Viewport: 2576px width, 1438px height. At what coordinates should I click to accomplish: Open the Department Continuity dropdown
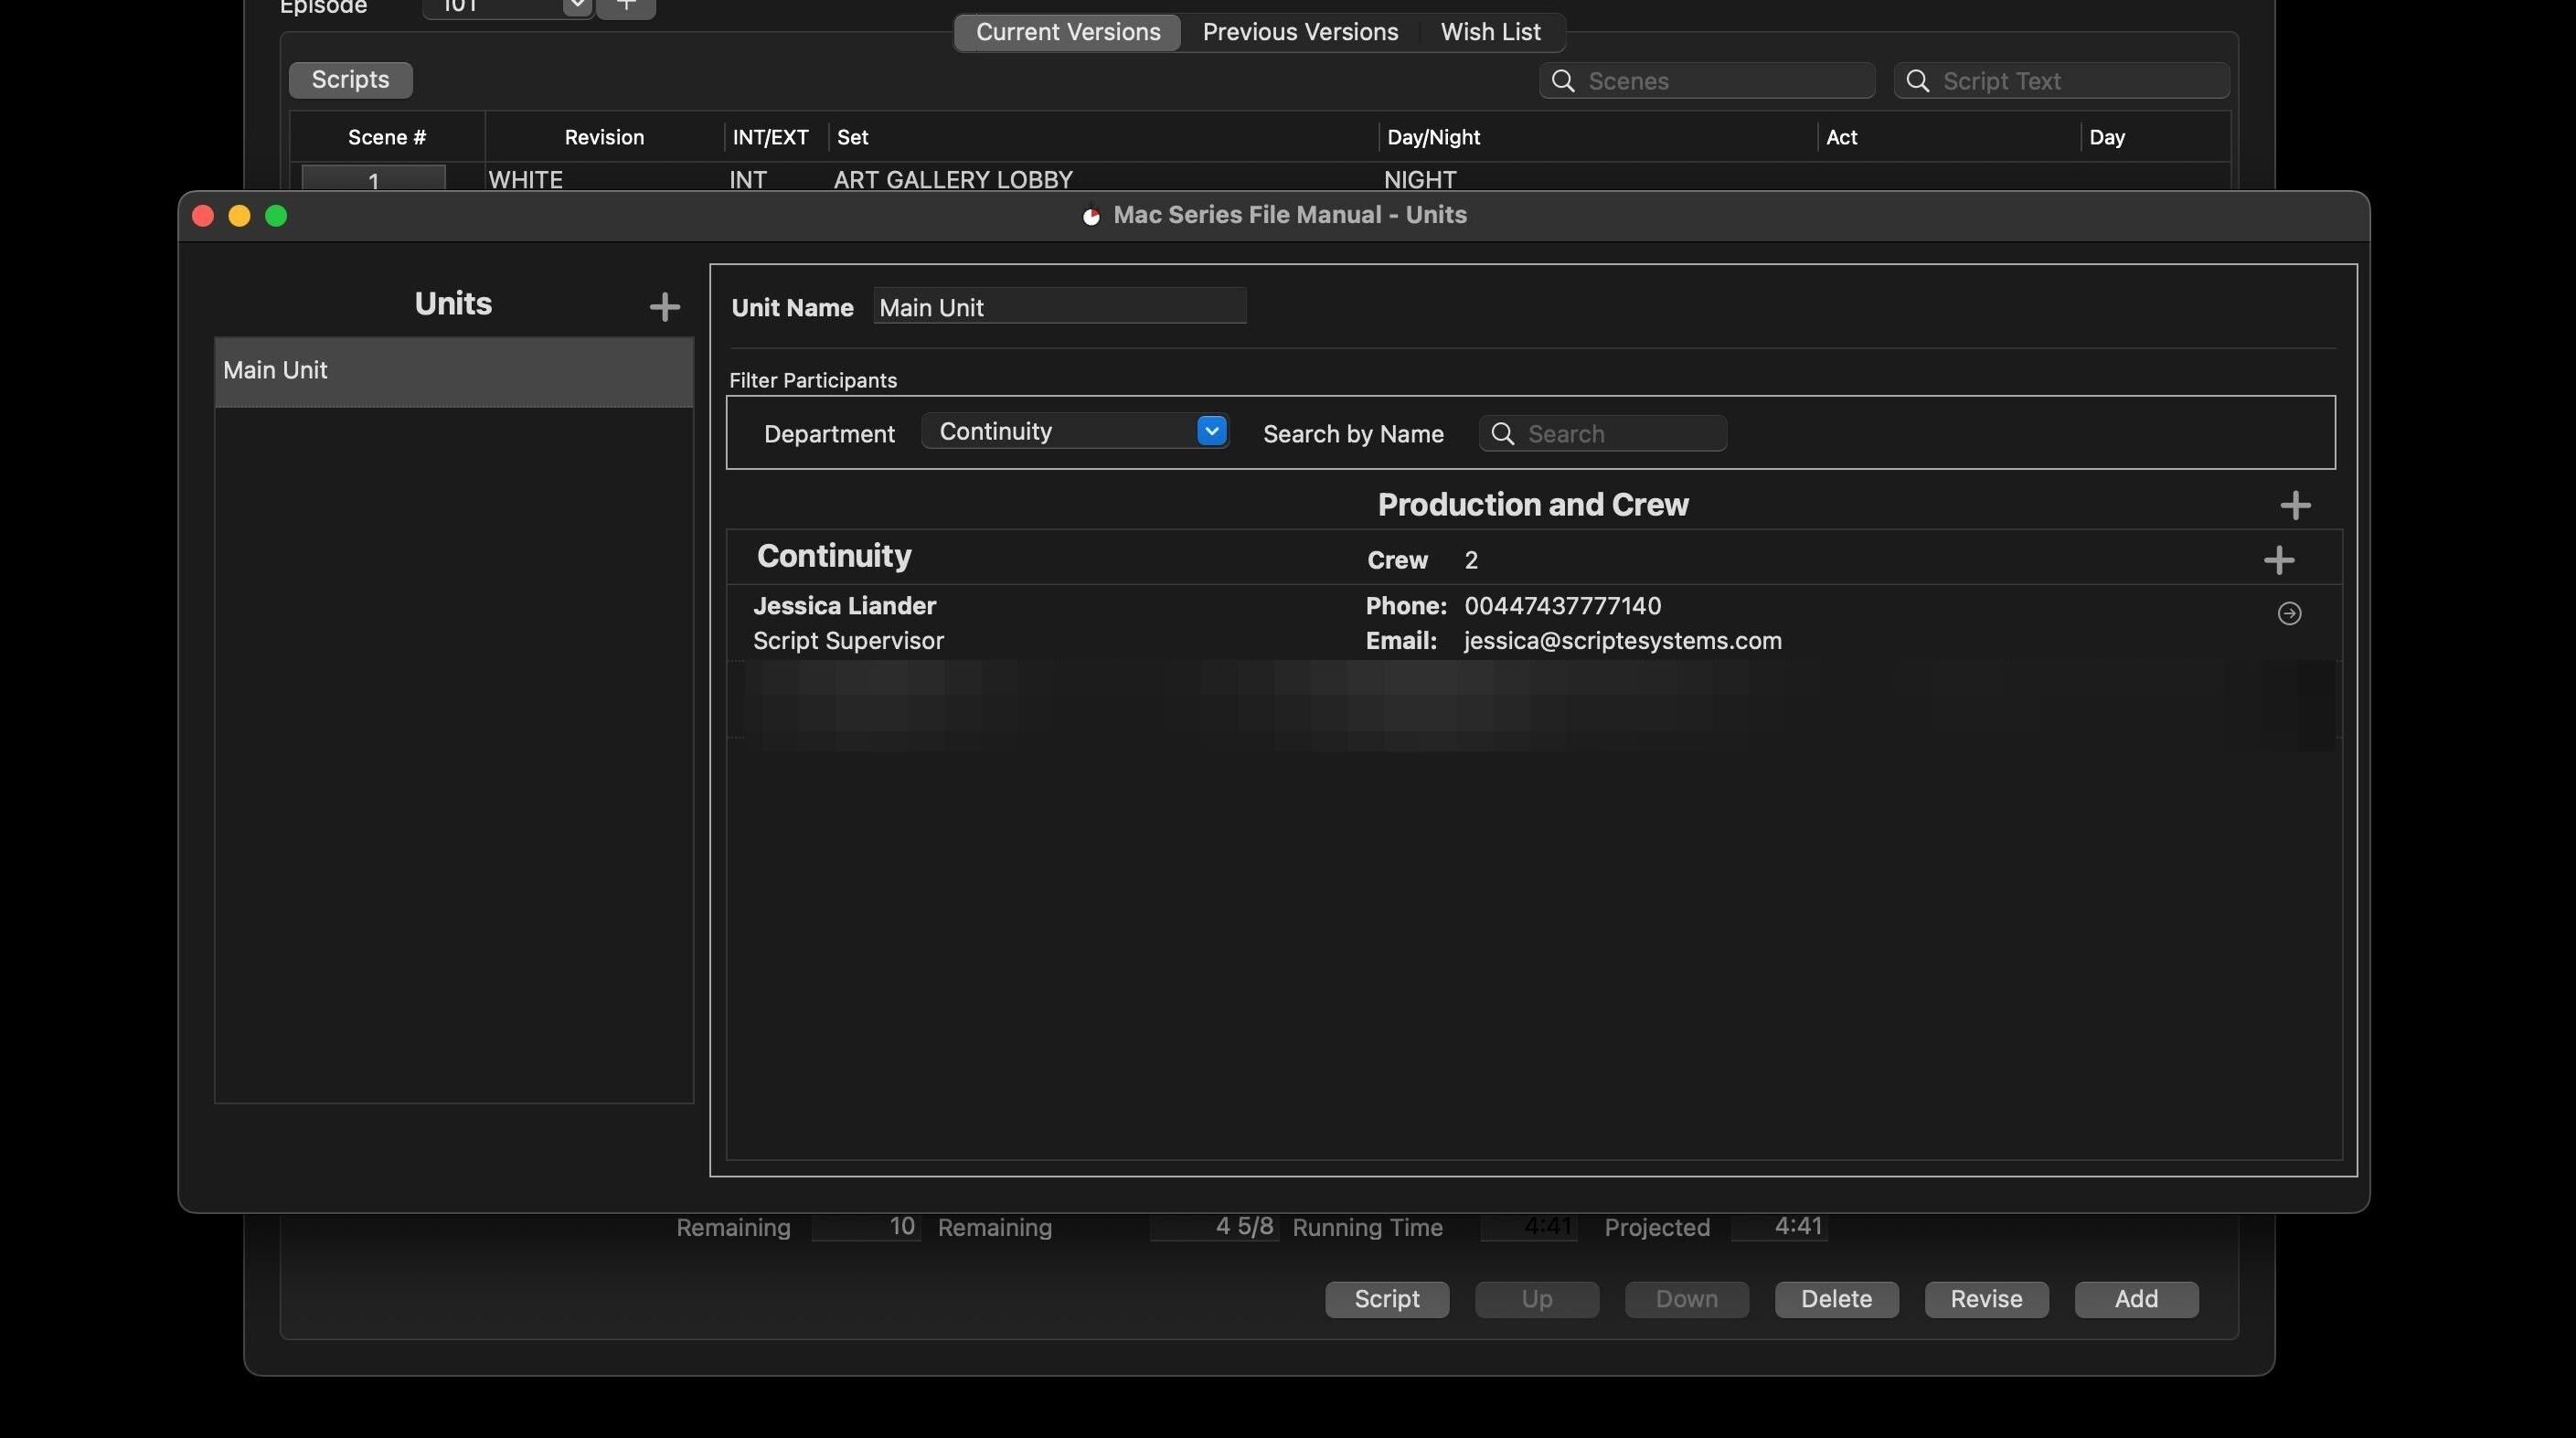tap(1211, 431)
